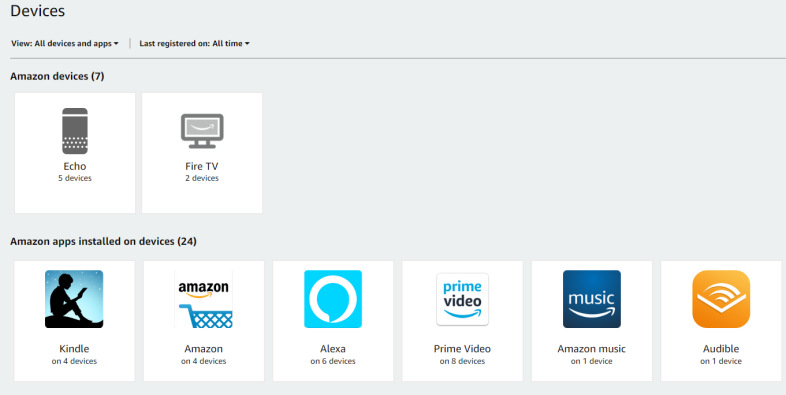Open the Alexa app icon

(x=333, y=299)
